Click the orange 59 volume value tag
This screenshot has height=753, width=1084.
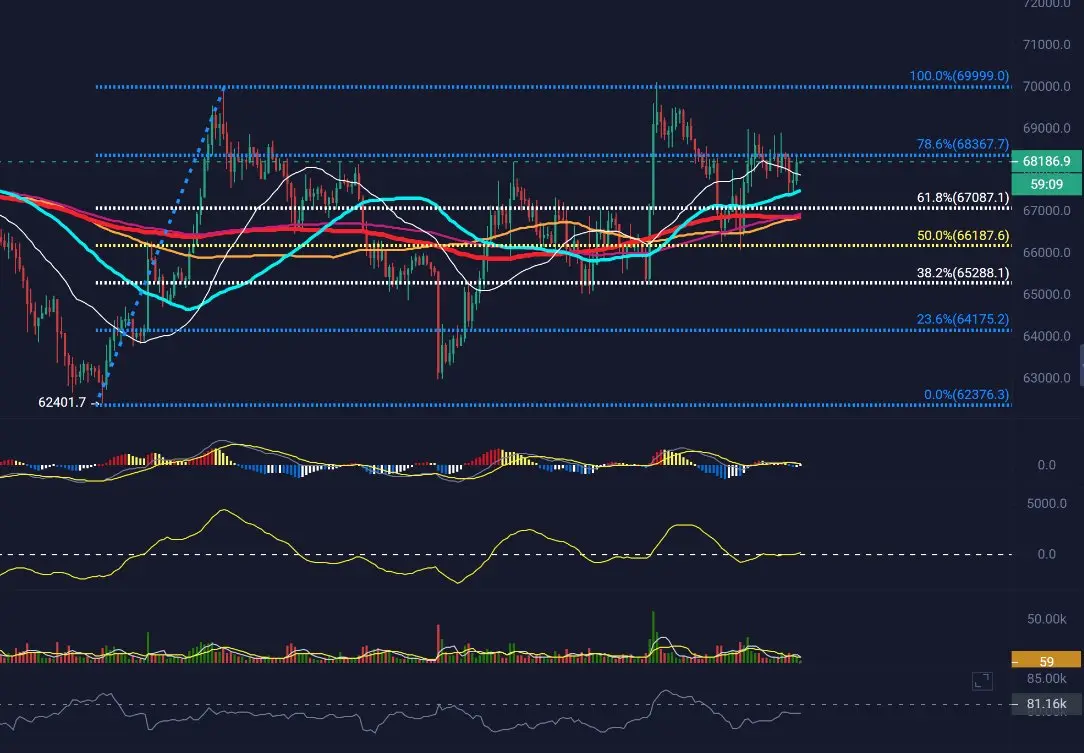[x=1046, y=661]
